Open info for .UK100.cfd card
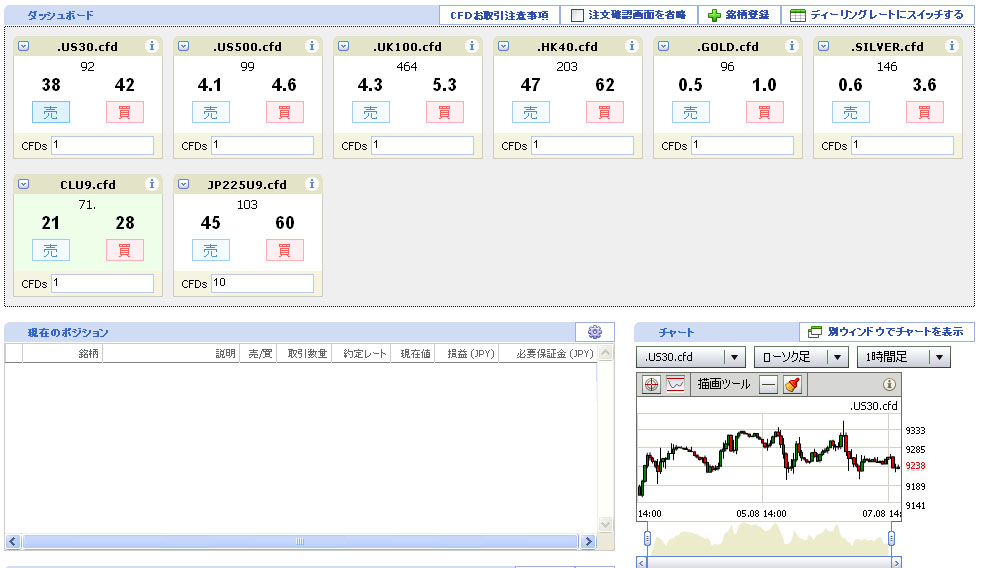Screen dimensions: 981x568 (472, 46)
